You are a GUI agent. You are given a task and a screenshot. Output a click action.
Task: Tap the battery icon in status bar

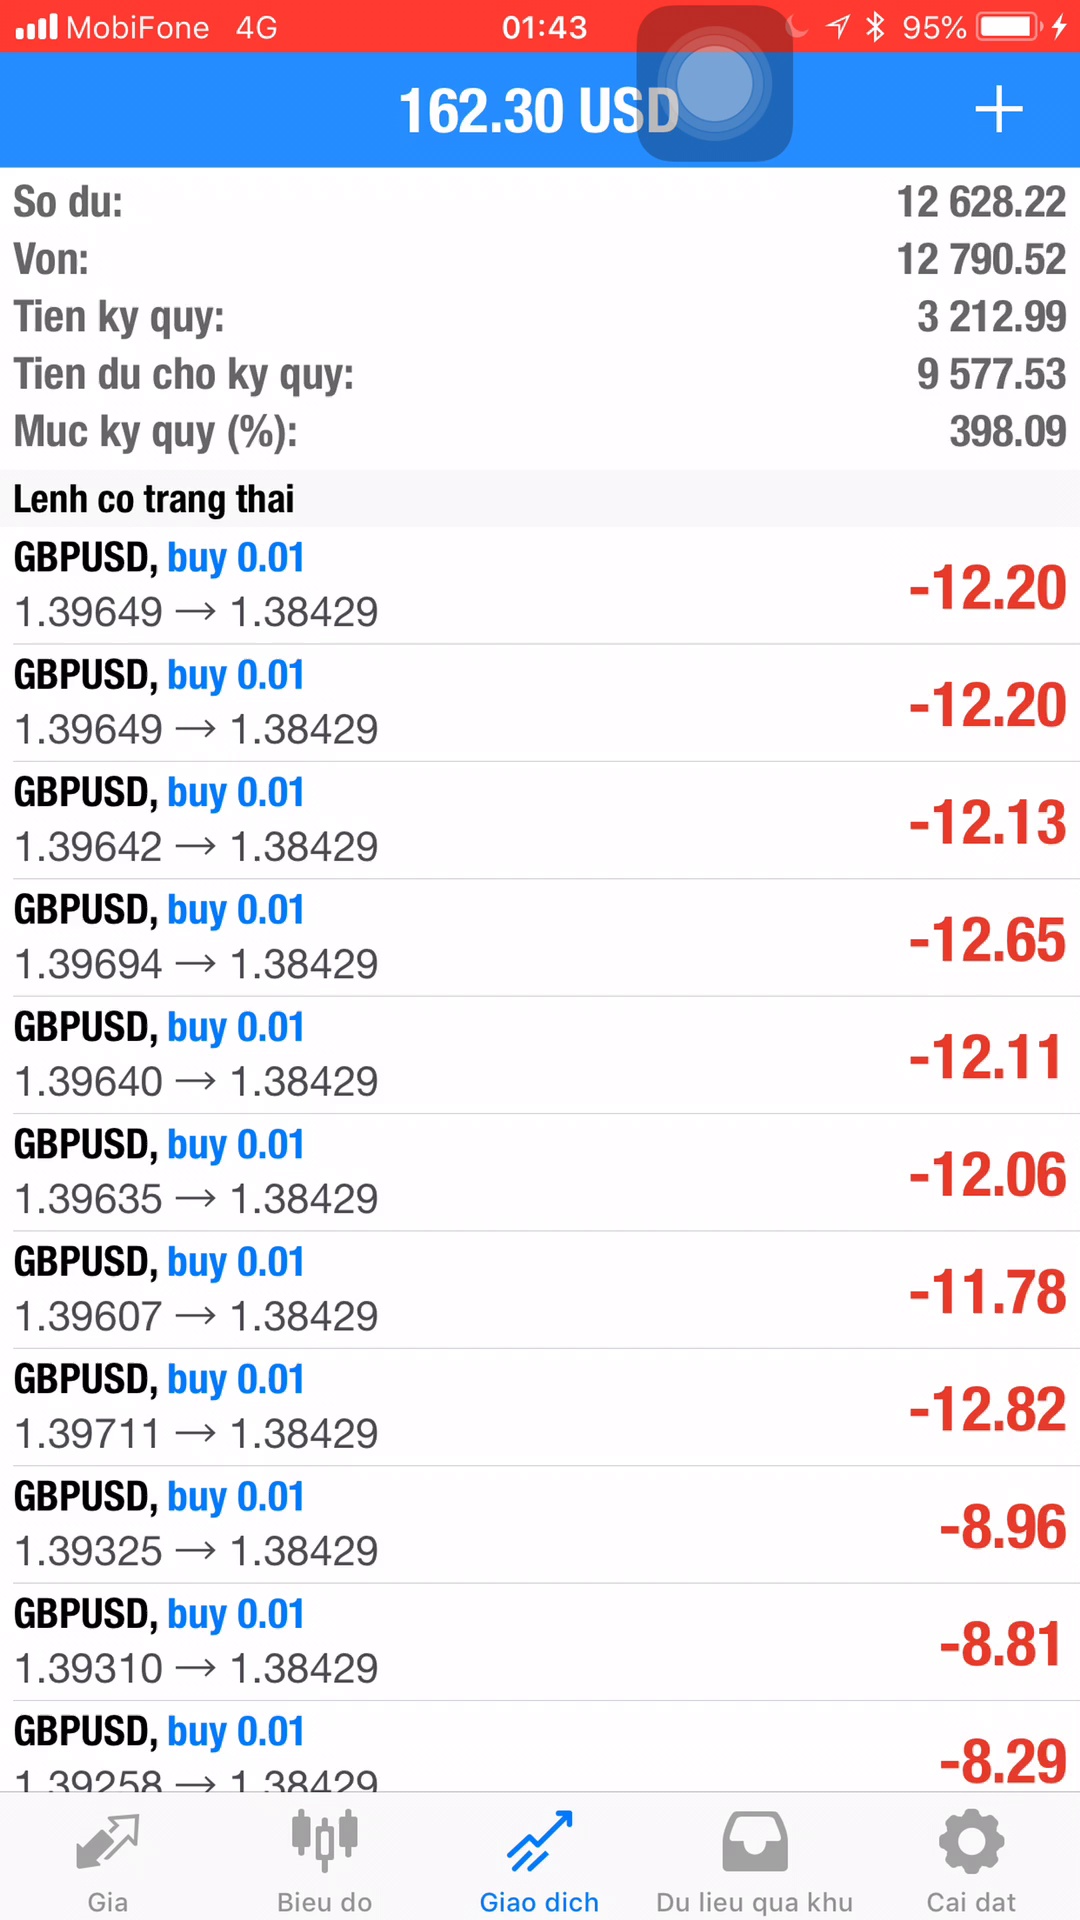coord(1008,26)
